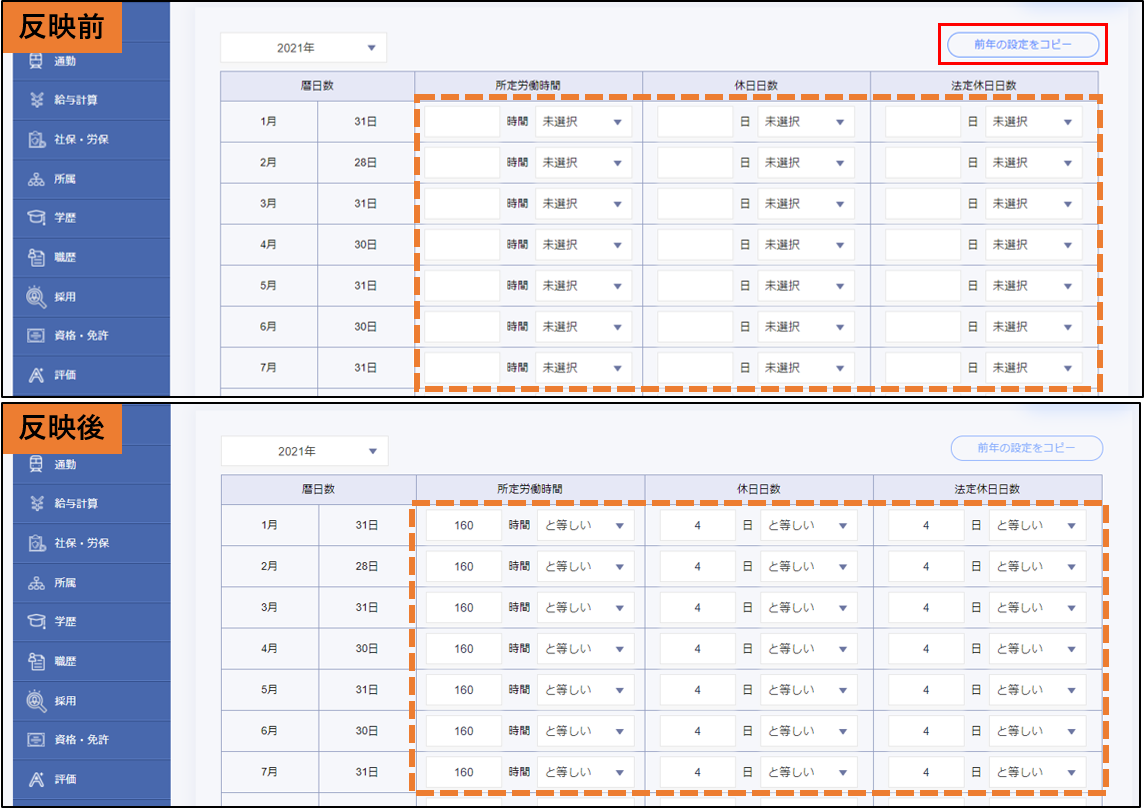Click the 給与計算 icon in the 反映前 sidebar

(36, 100)
